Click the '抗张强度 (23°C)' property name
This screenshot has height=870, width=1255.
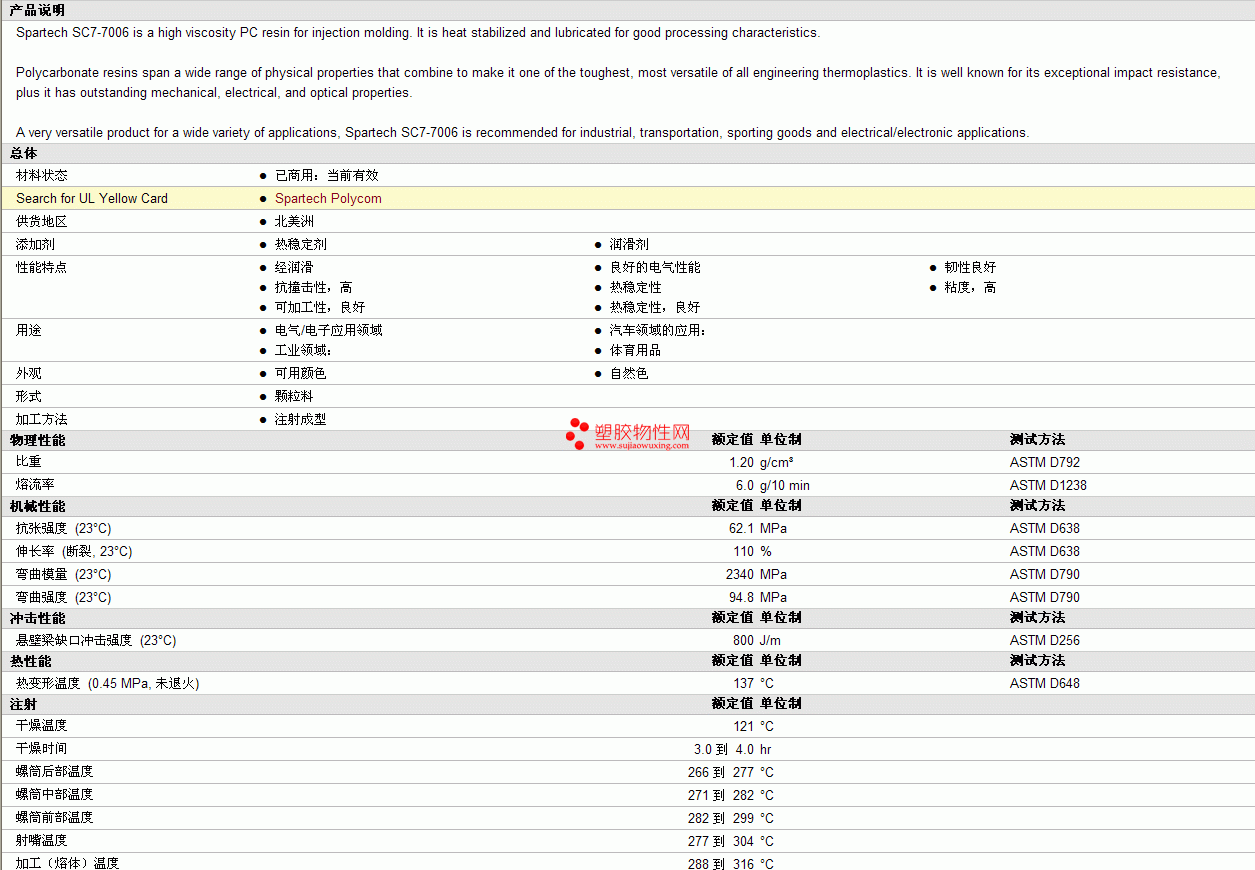point(64,528)
